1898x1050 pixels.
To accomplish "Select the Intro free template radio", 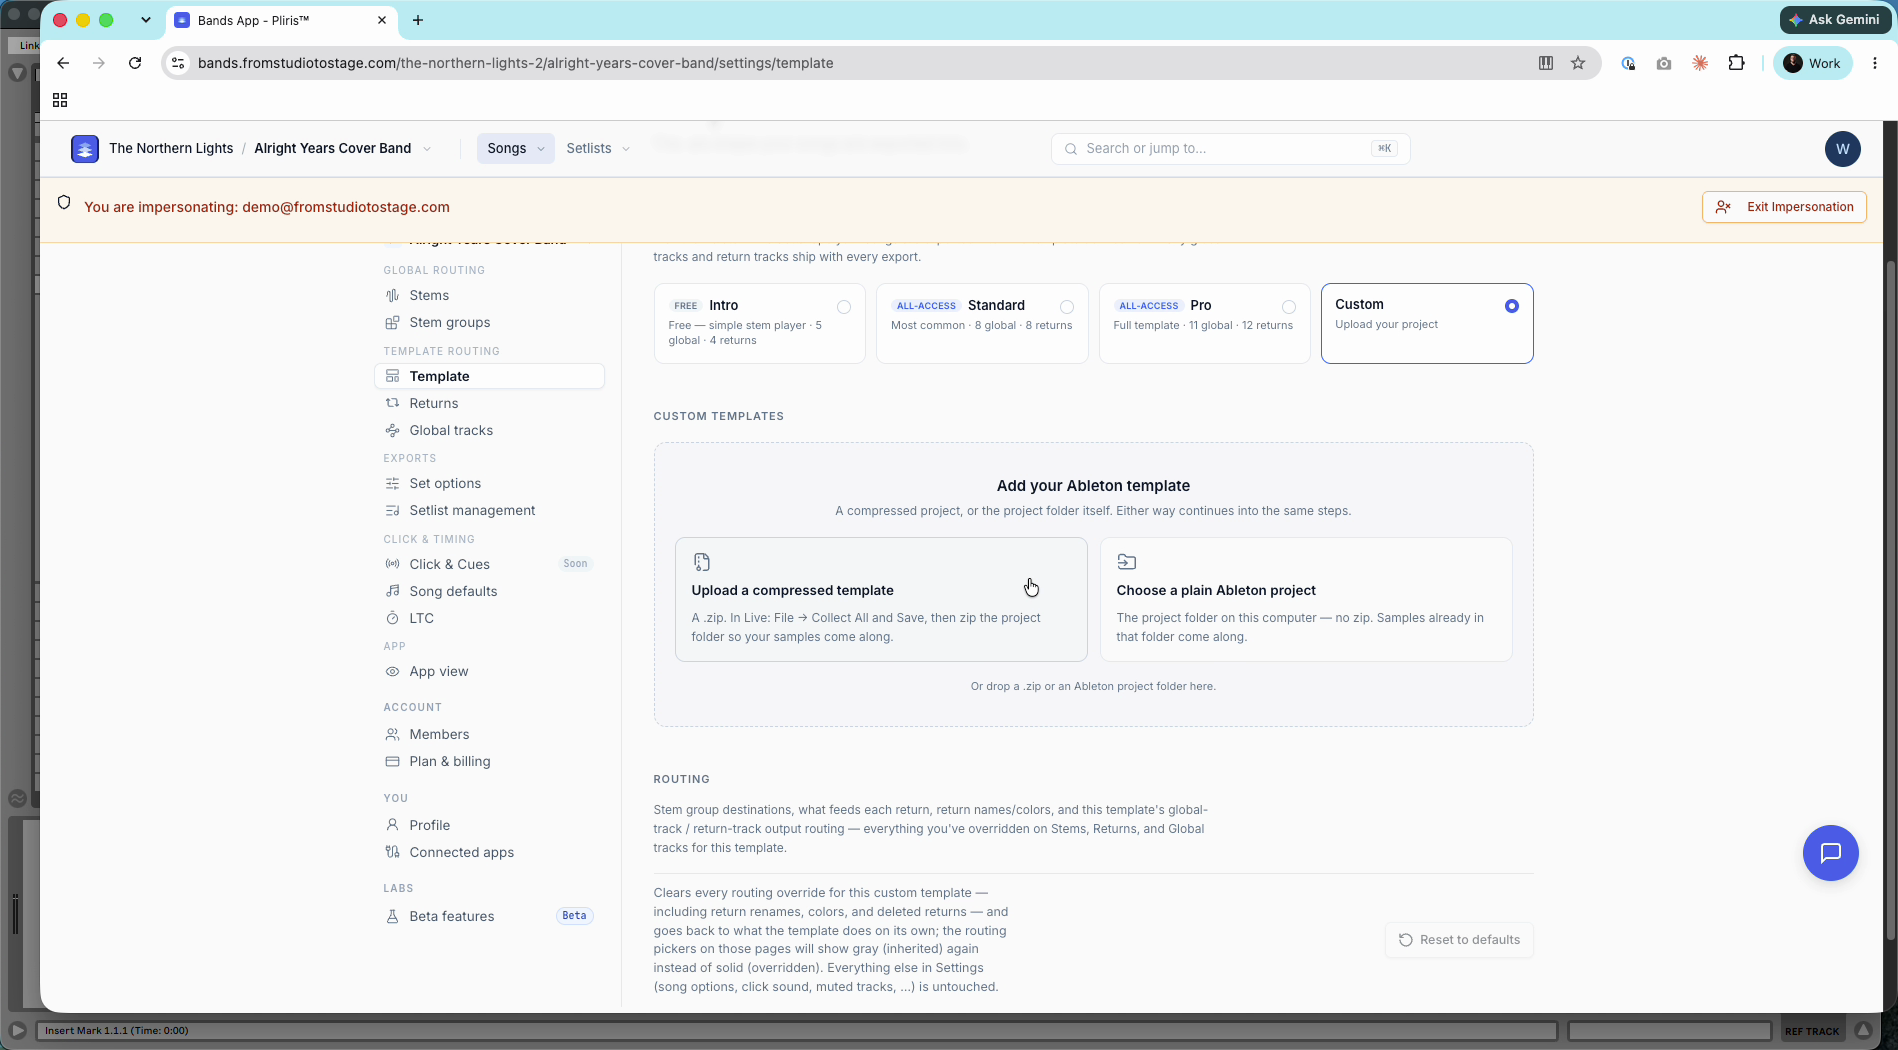I will coord(844,307).
